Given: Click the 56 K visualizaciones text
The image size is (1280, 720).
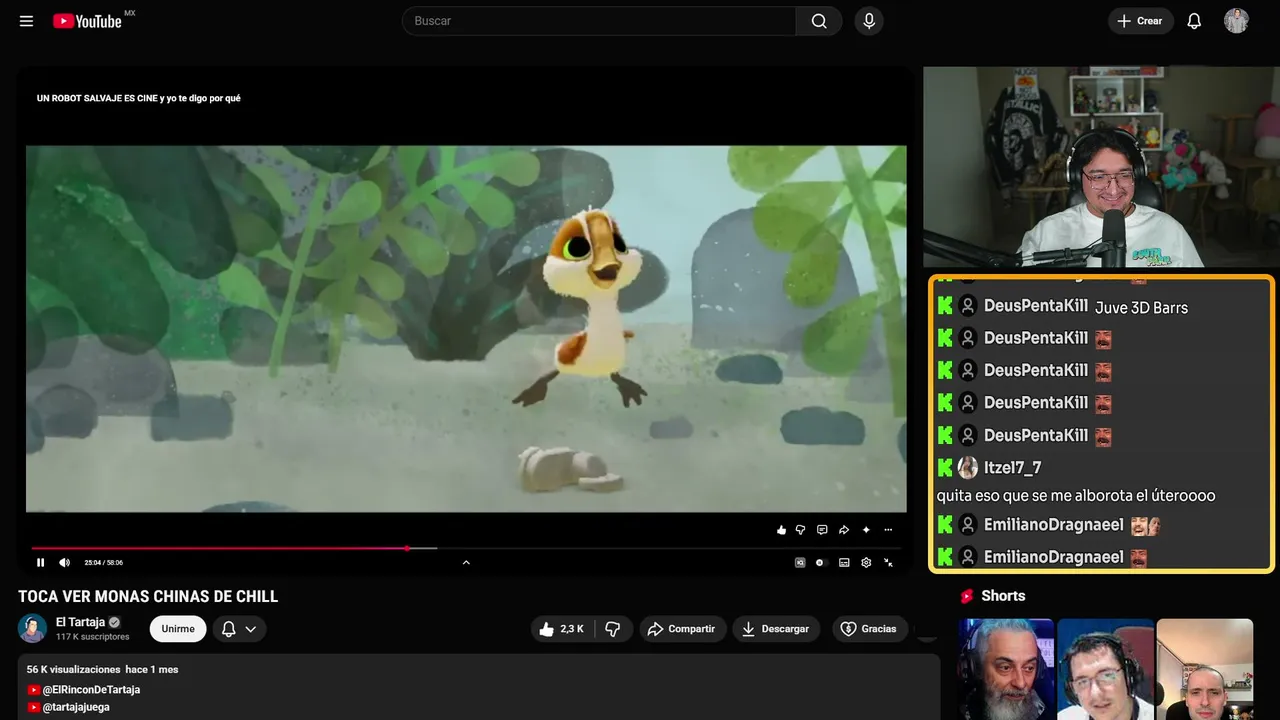Looking at the screenshot, I should tap(74, 669).
